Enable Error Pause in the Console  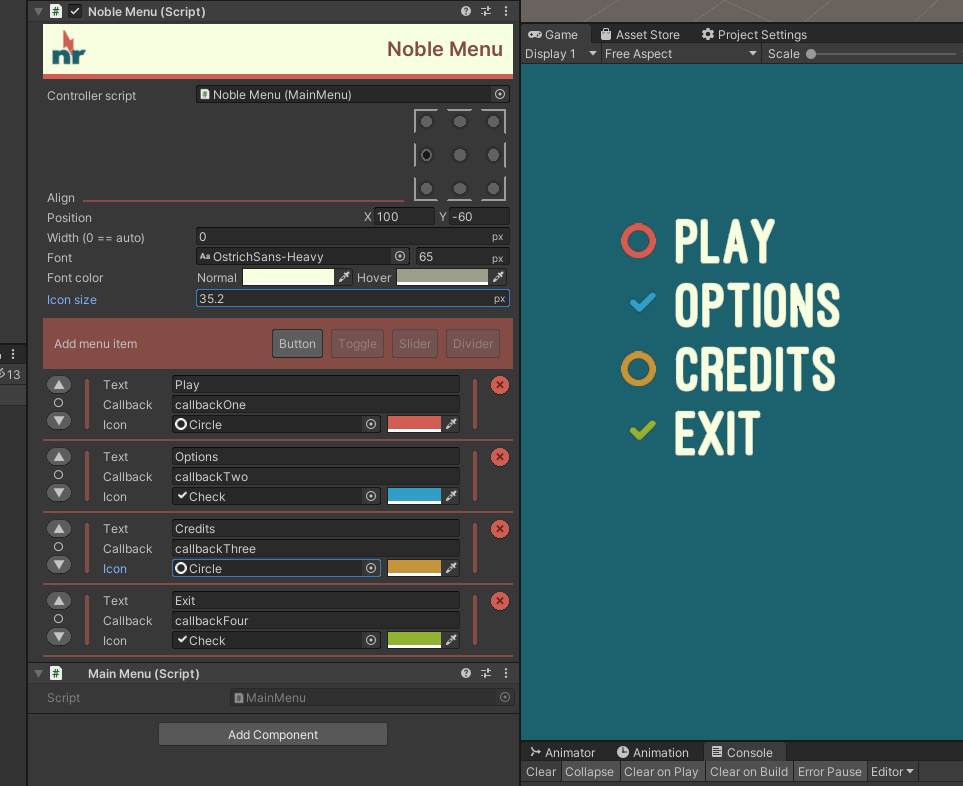coord(829,771)
